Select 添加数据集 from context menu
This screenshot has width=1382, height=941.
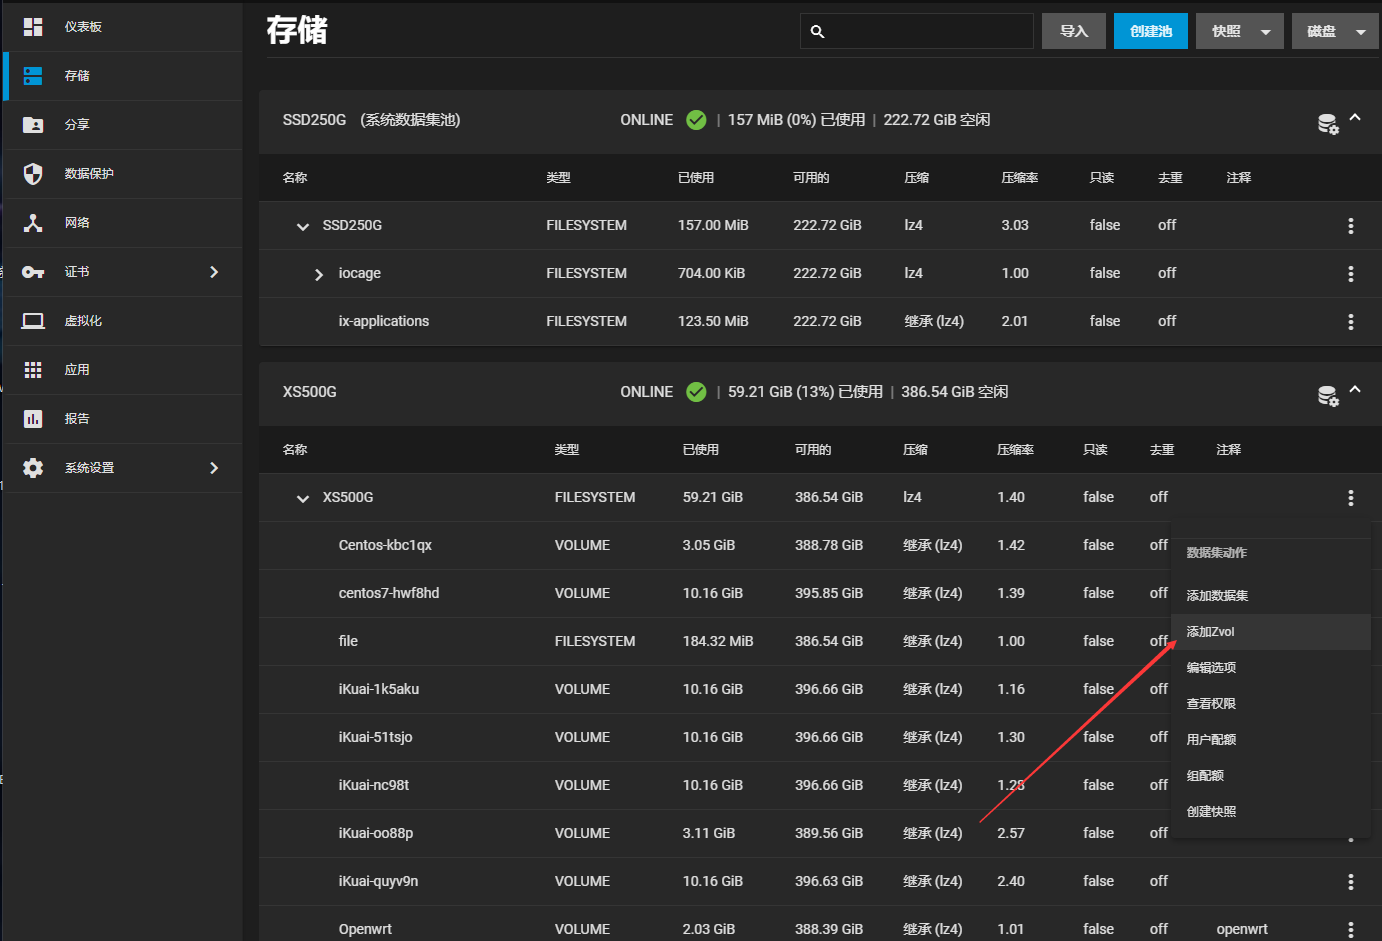tap(1217, 596)
